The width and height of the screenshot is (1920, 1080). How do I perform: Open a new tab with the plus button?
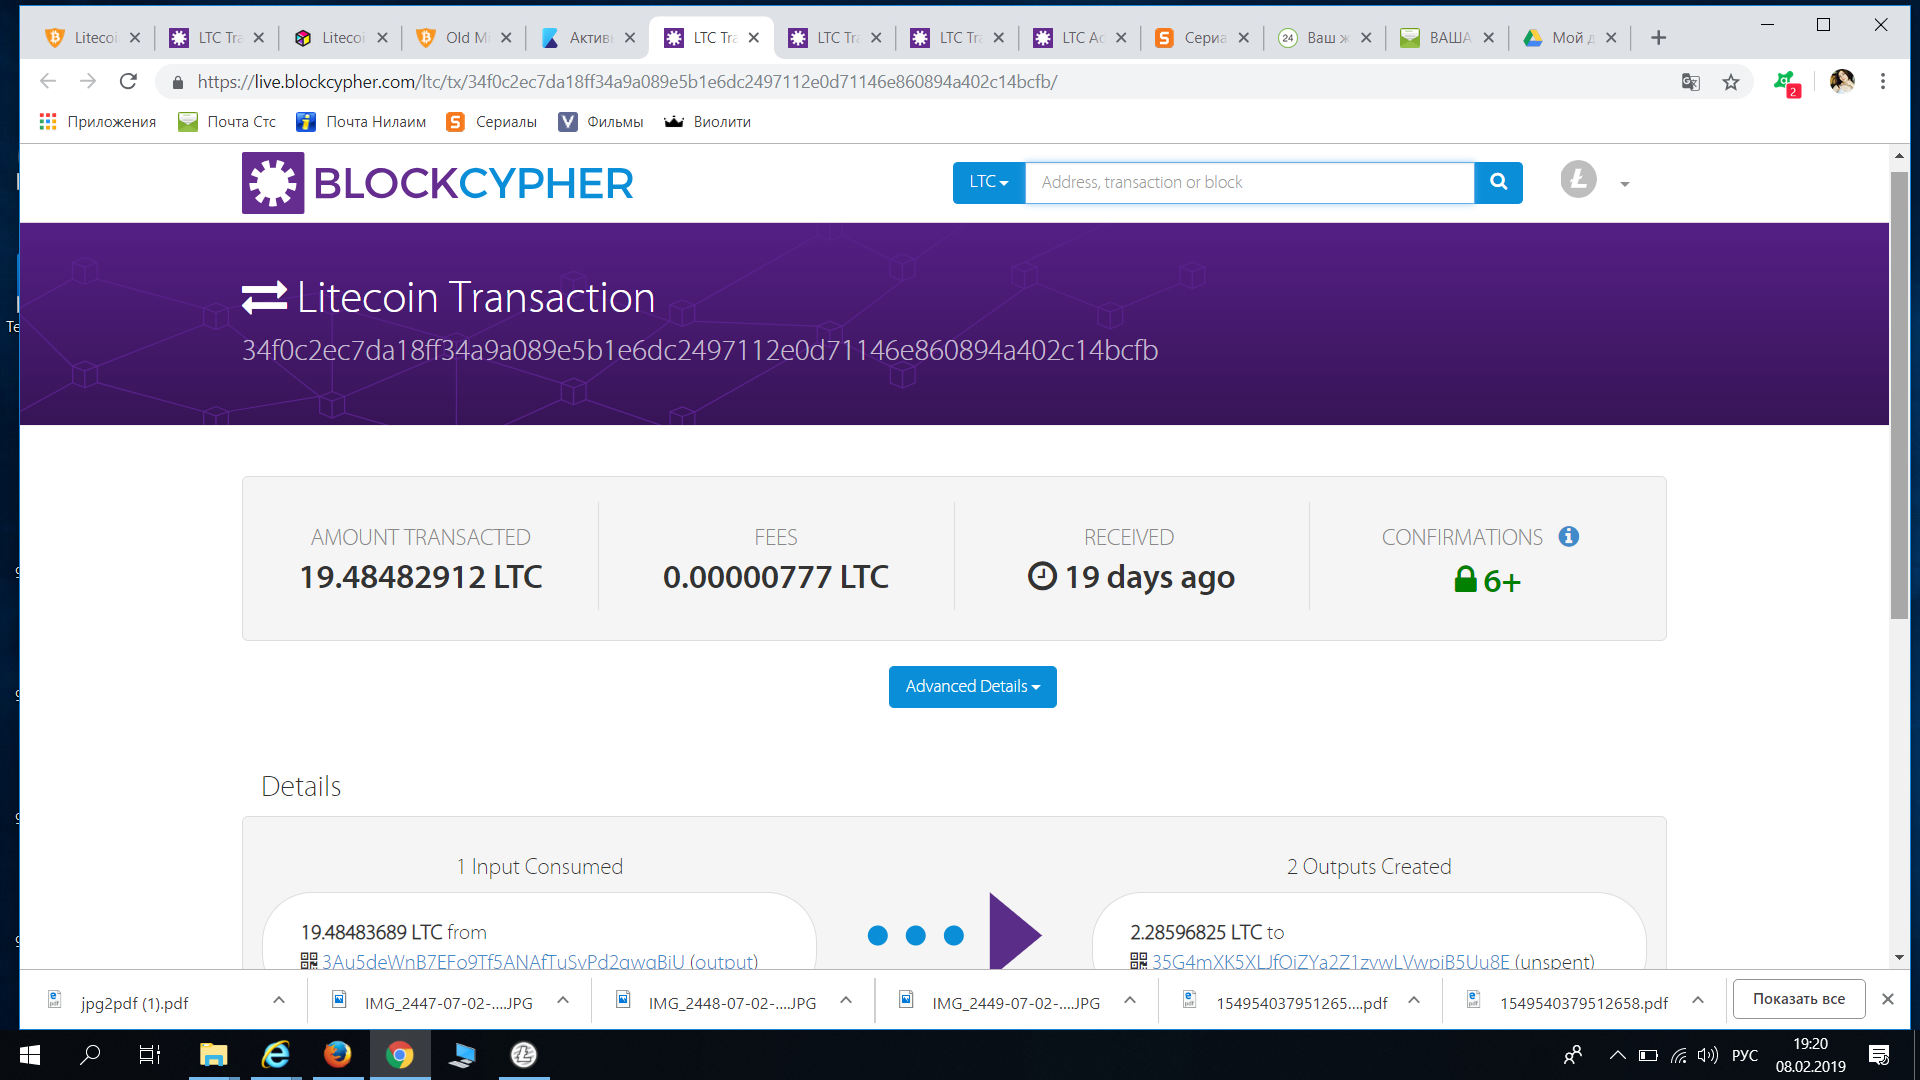tap(1658, 38)
